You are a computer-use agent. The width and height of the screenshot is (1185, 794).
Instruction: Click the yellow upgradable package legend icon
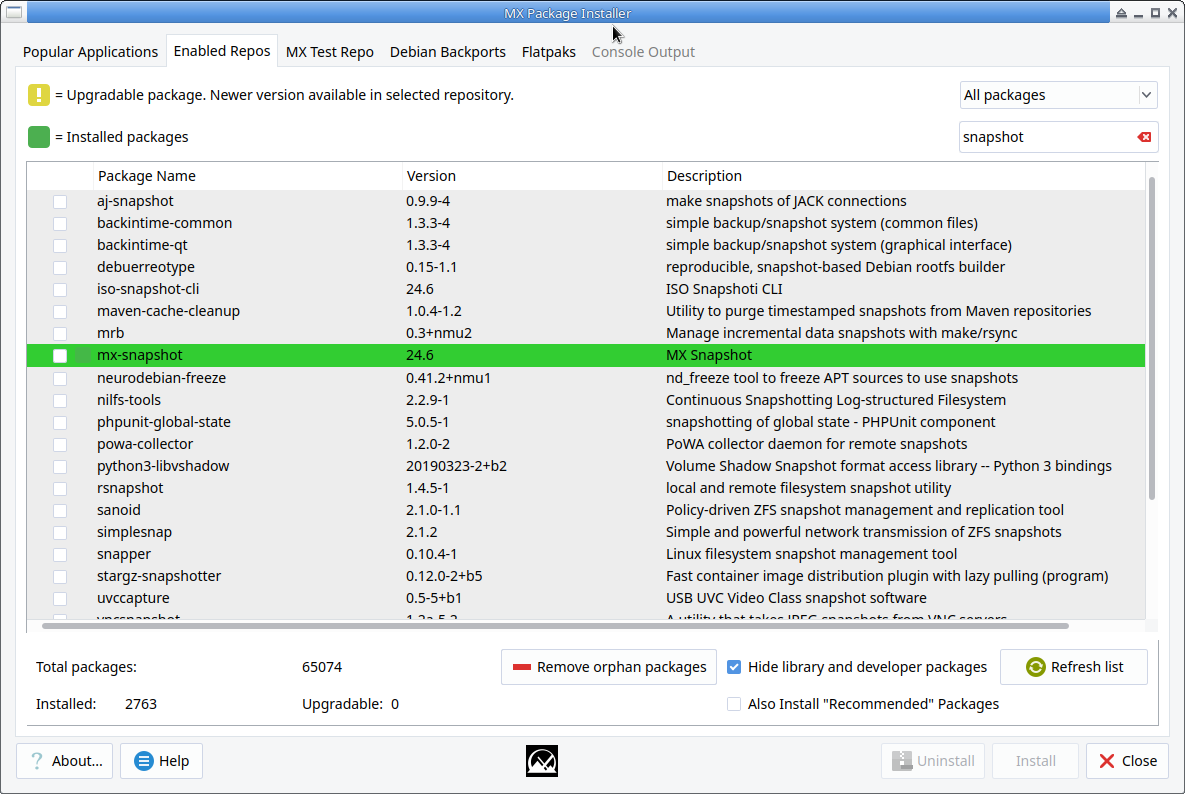click(x=39, y=95)
